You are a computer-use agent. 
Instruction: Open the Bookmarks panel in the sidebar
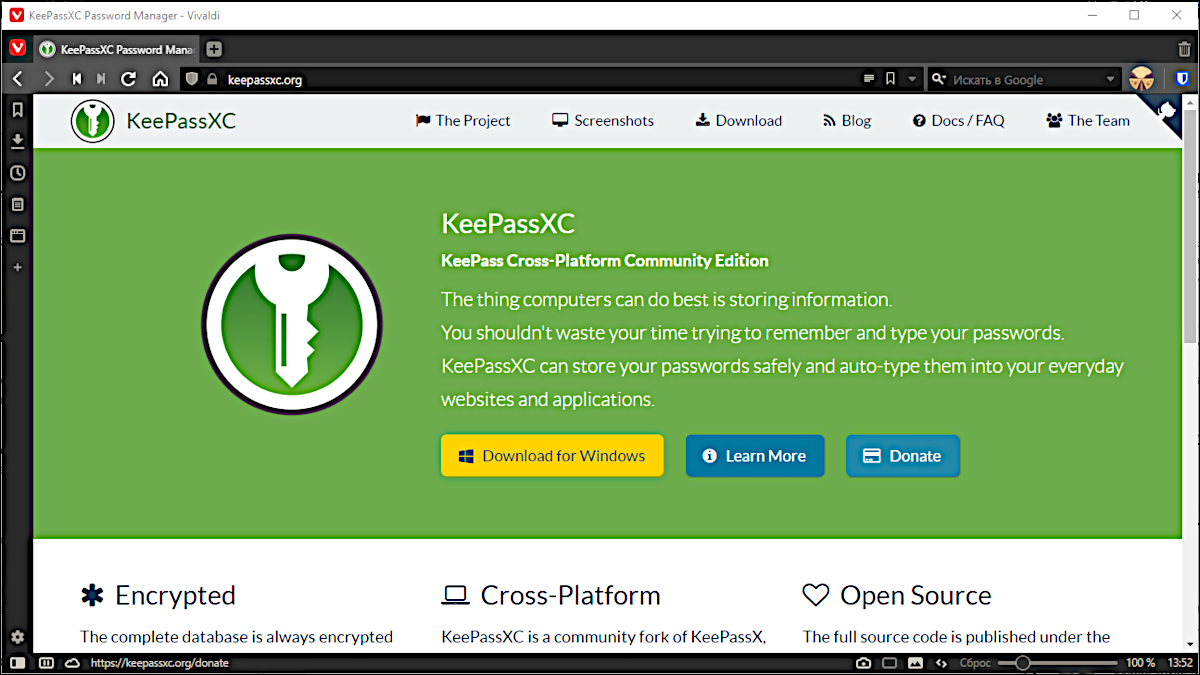click(x=16, y=110)
